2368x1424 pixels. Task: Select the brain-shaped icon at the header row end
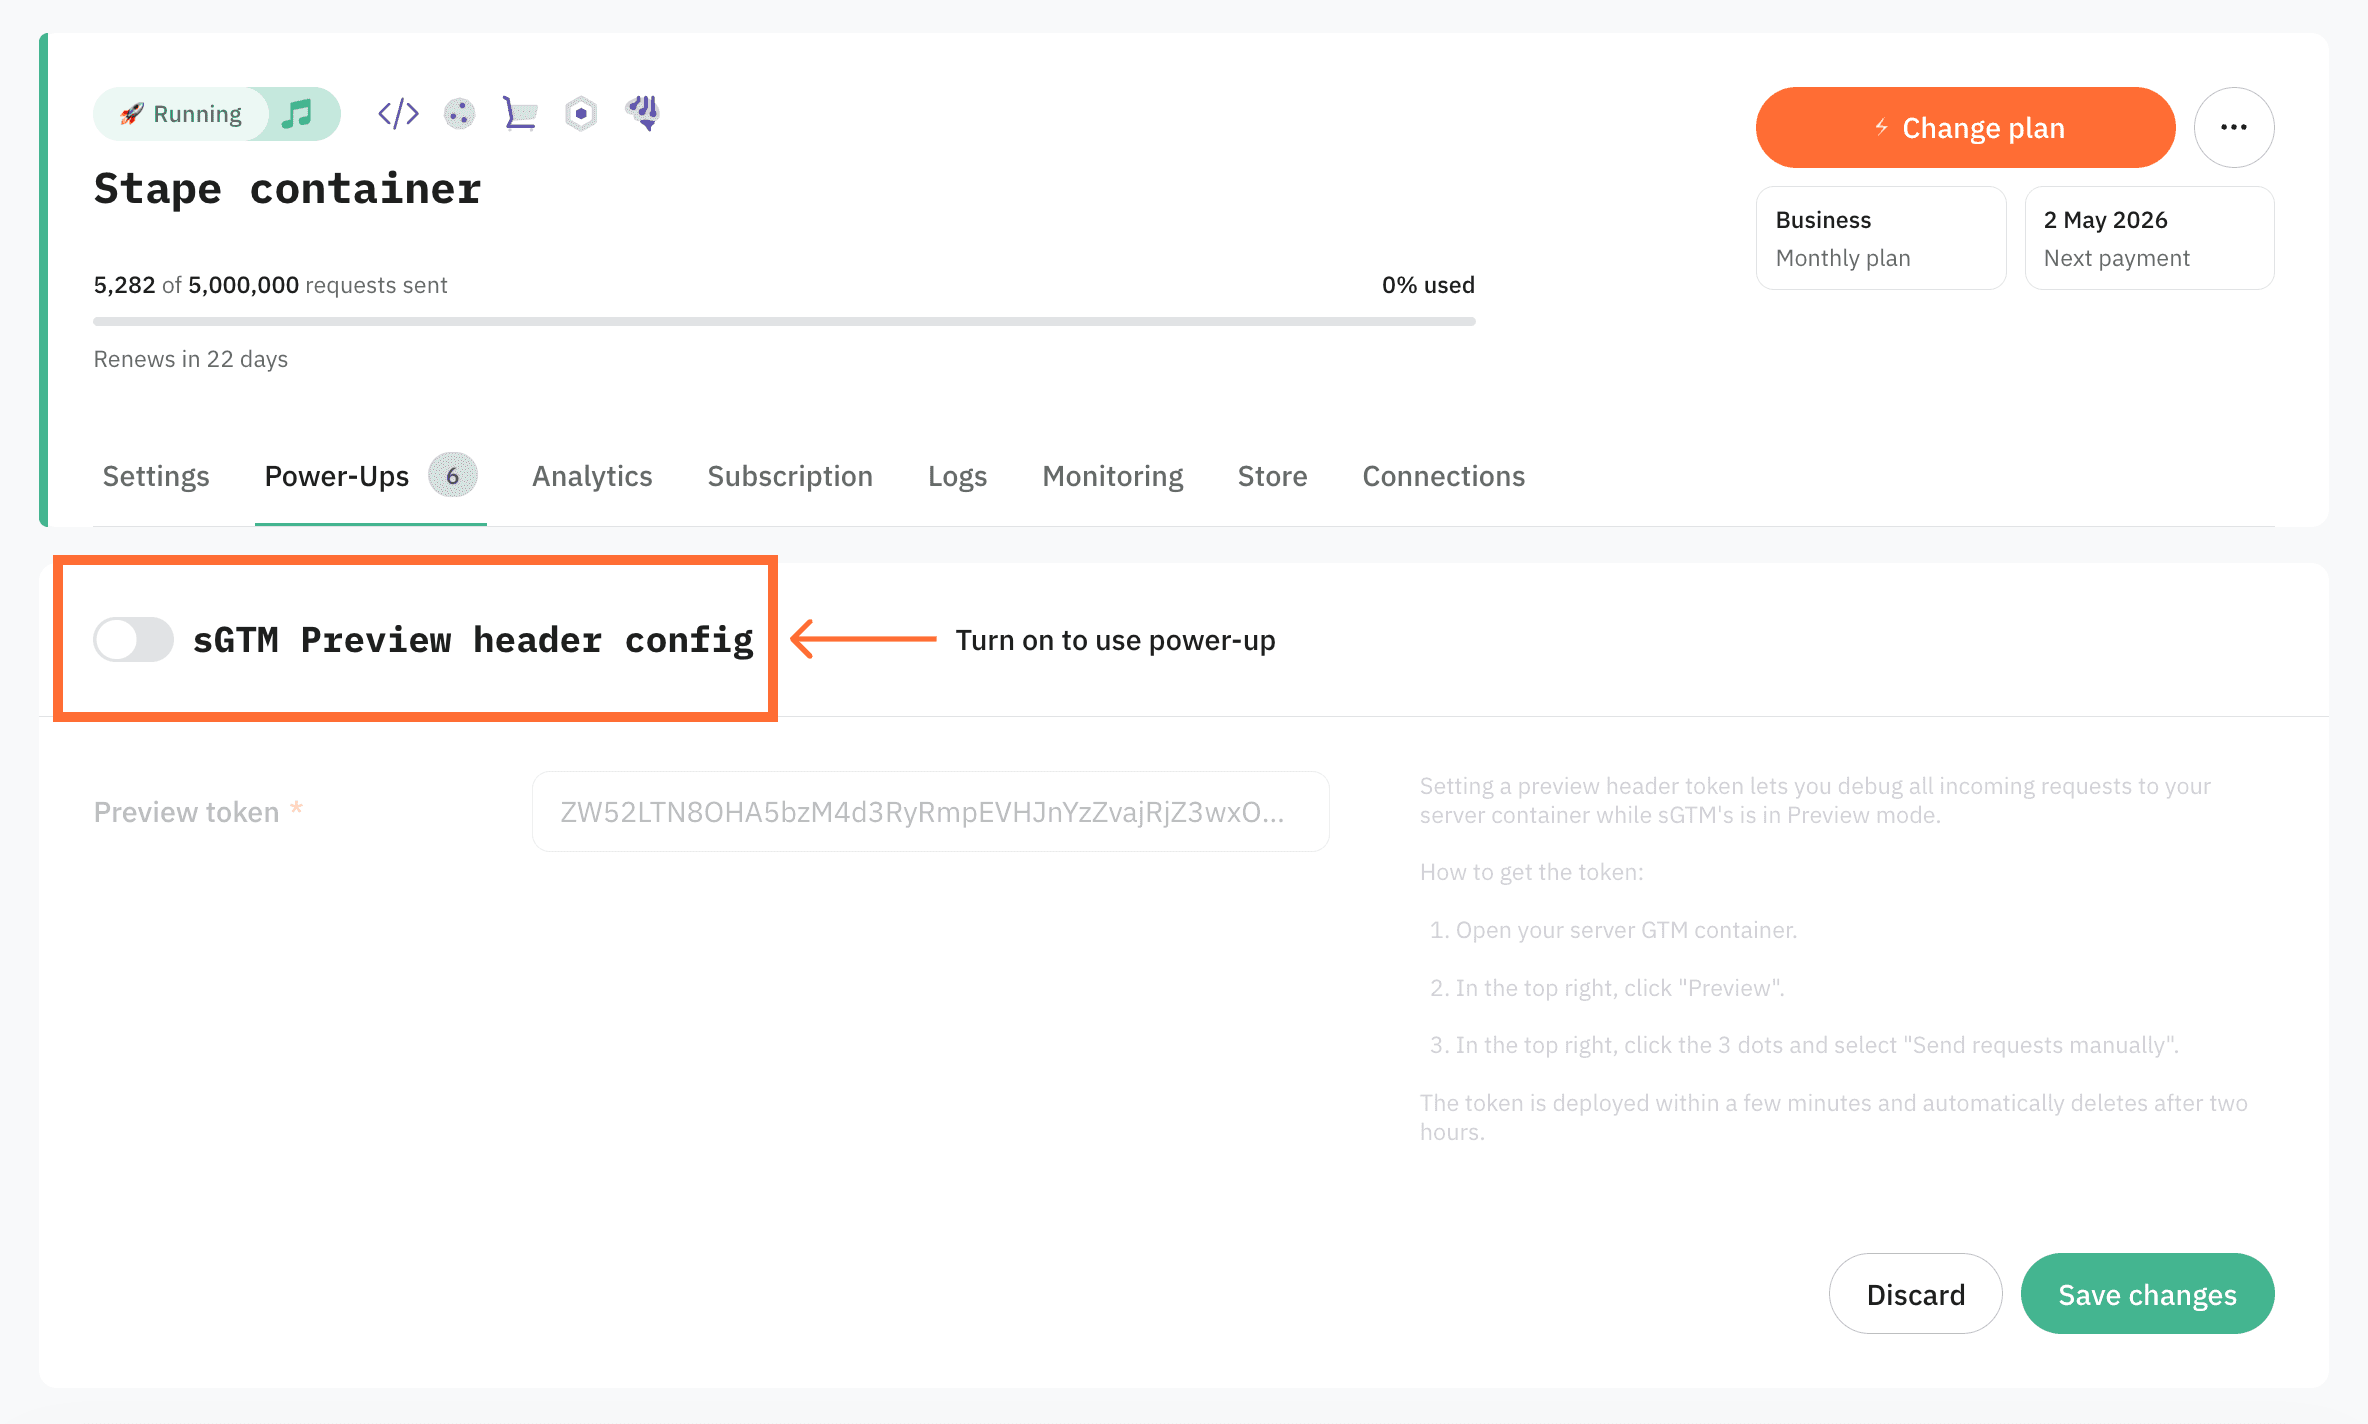pyautogui.click(x=642, y=113)
